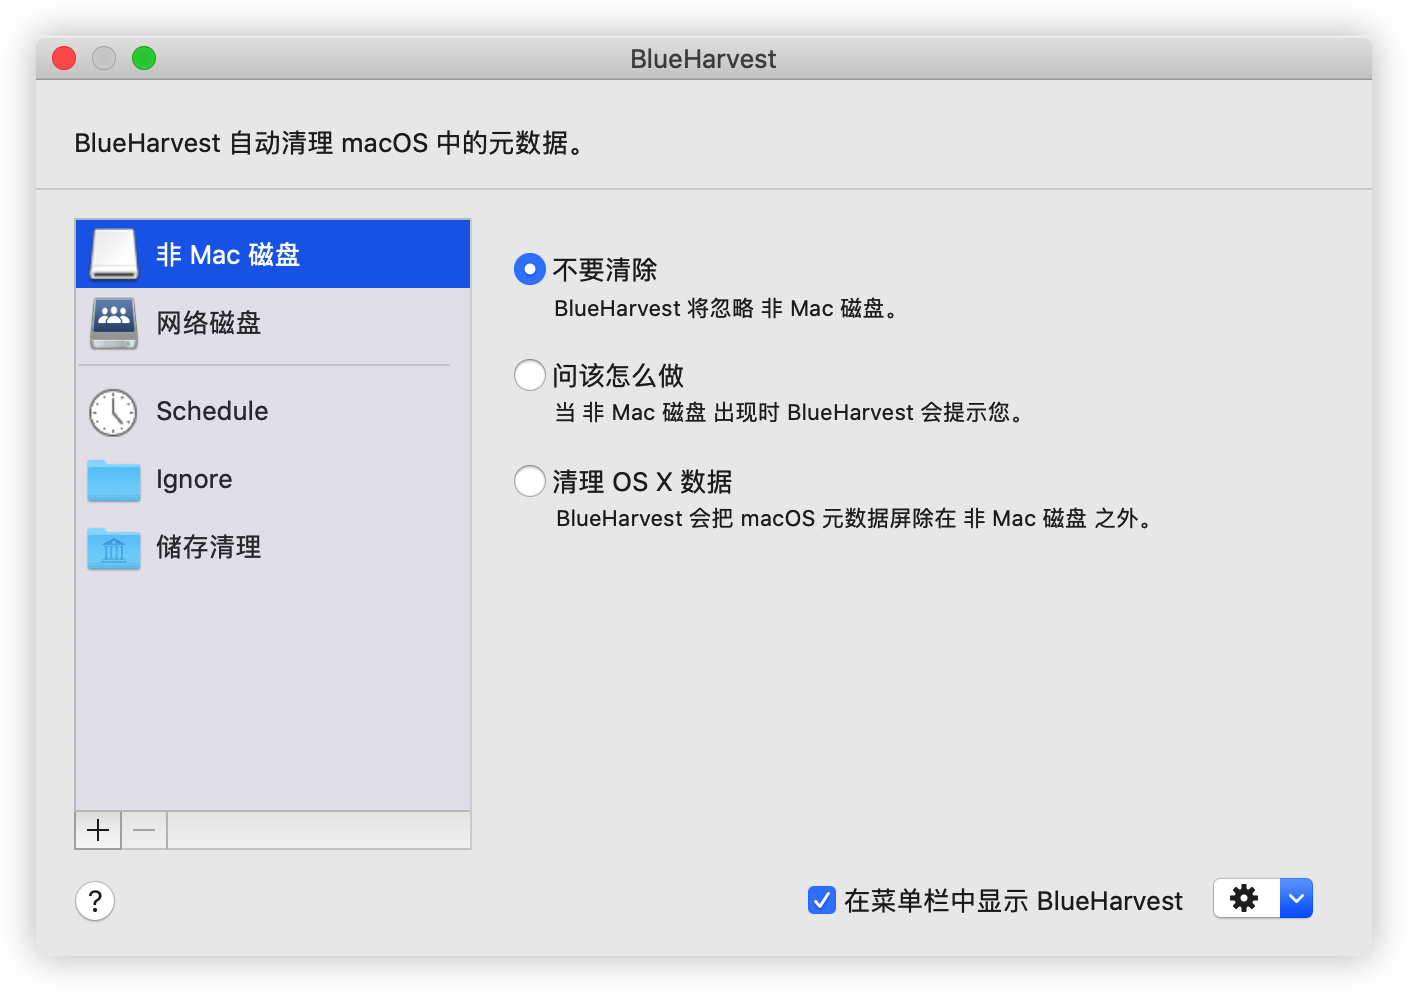Viewport: 1408px width, 992px height.
Task: Click the 非 Mac 磁盘 drive icon
Action: coord(114,254)
